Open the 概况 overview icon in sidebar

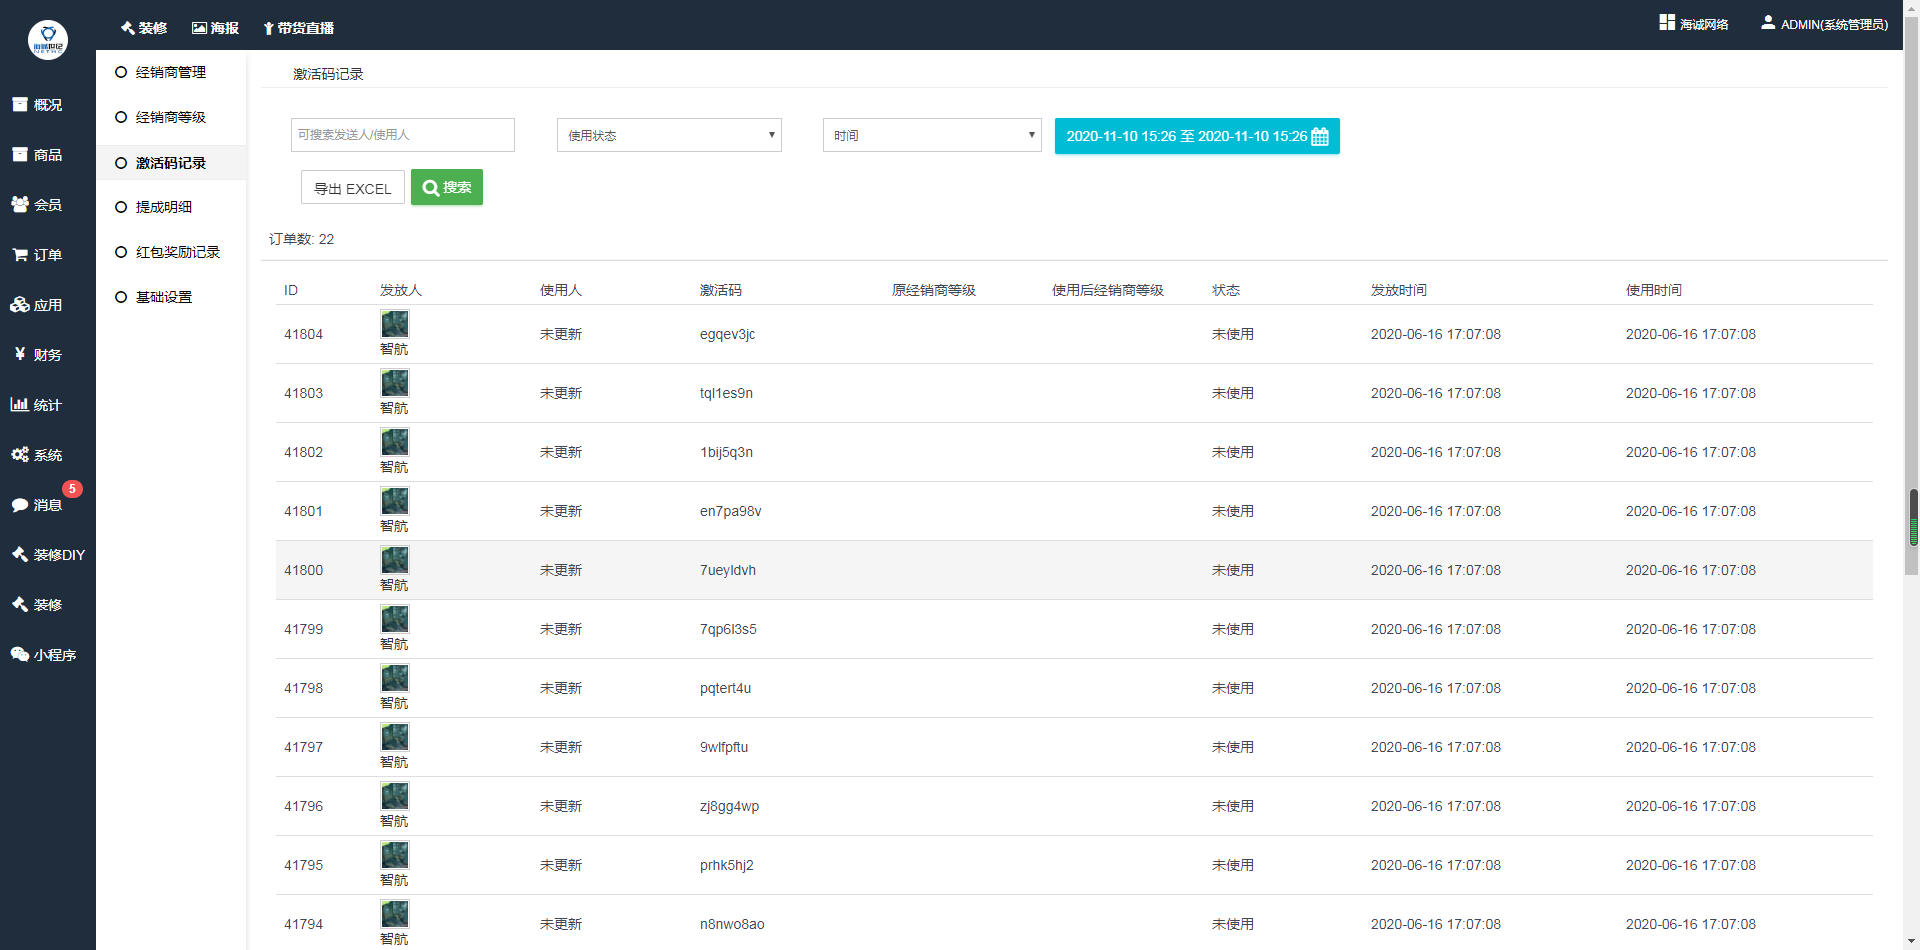[x=20, y=104]
